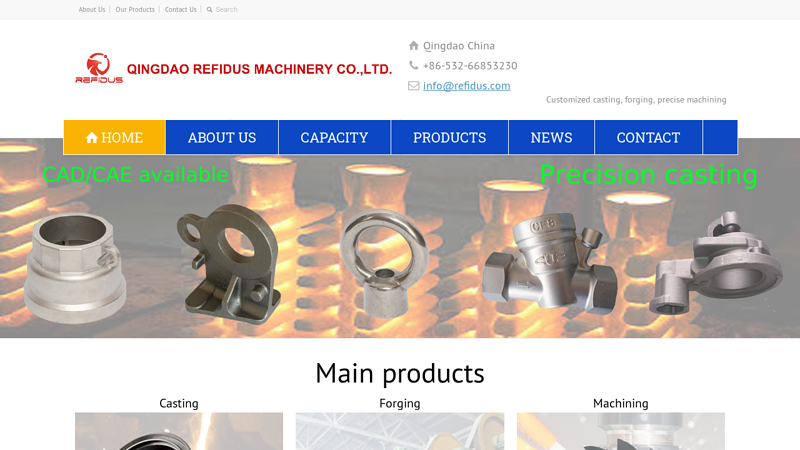Open the Casting product image

[x=179, y=431]
